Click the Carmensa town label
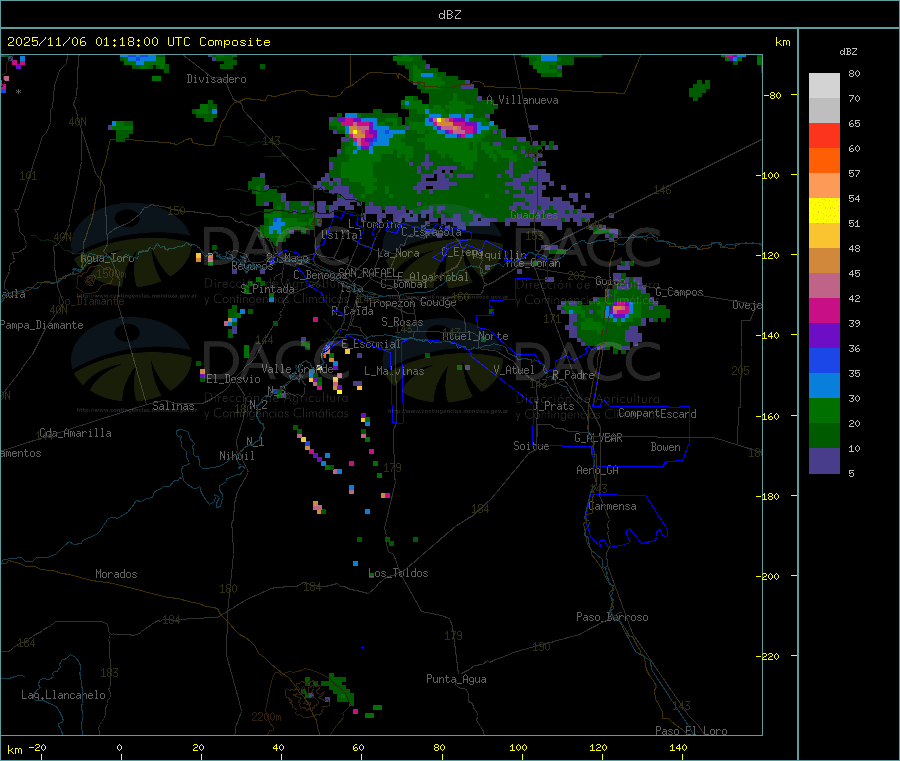The width and height of the screenshot is (900, 761). click(611, 506)
